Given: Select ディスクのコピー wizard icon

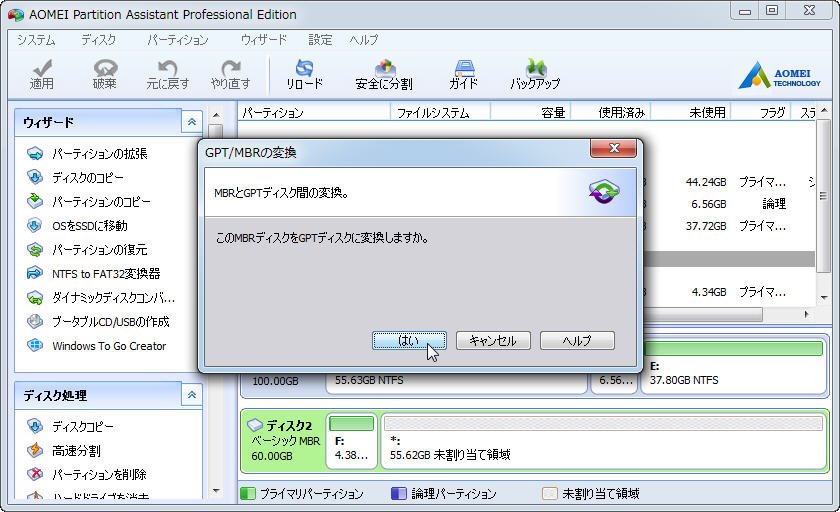Looking at the screenshot, I should coord(35,177).
